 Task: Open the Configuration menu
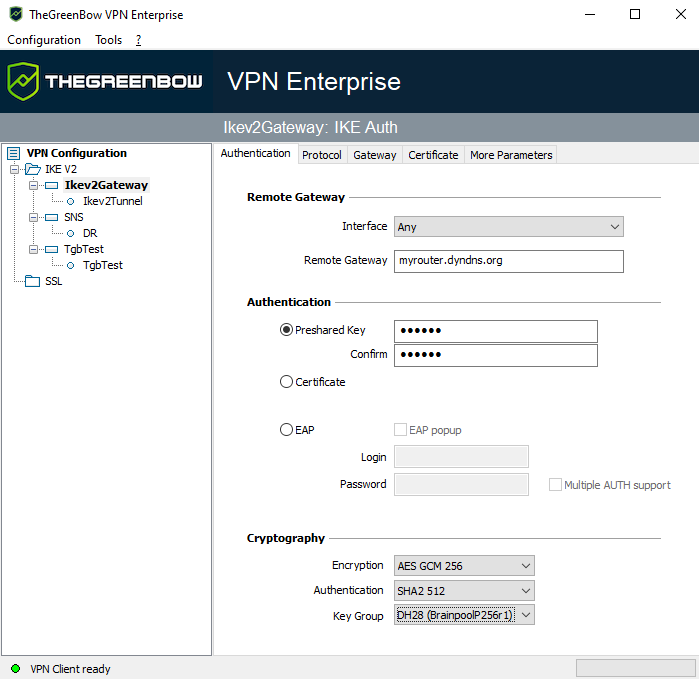pos(44,40)
